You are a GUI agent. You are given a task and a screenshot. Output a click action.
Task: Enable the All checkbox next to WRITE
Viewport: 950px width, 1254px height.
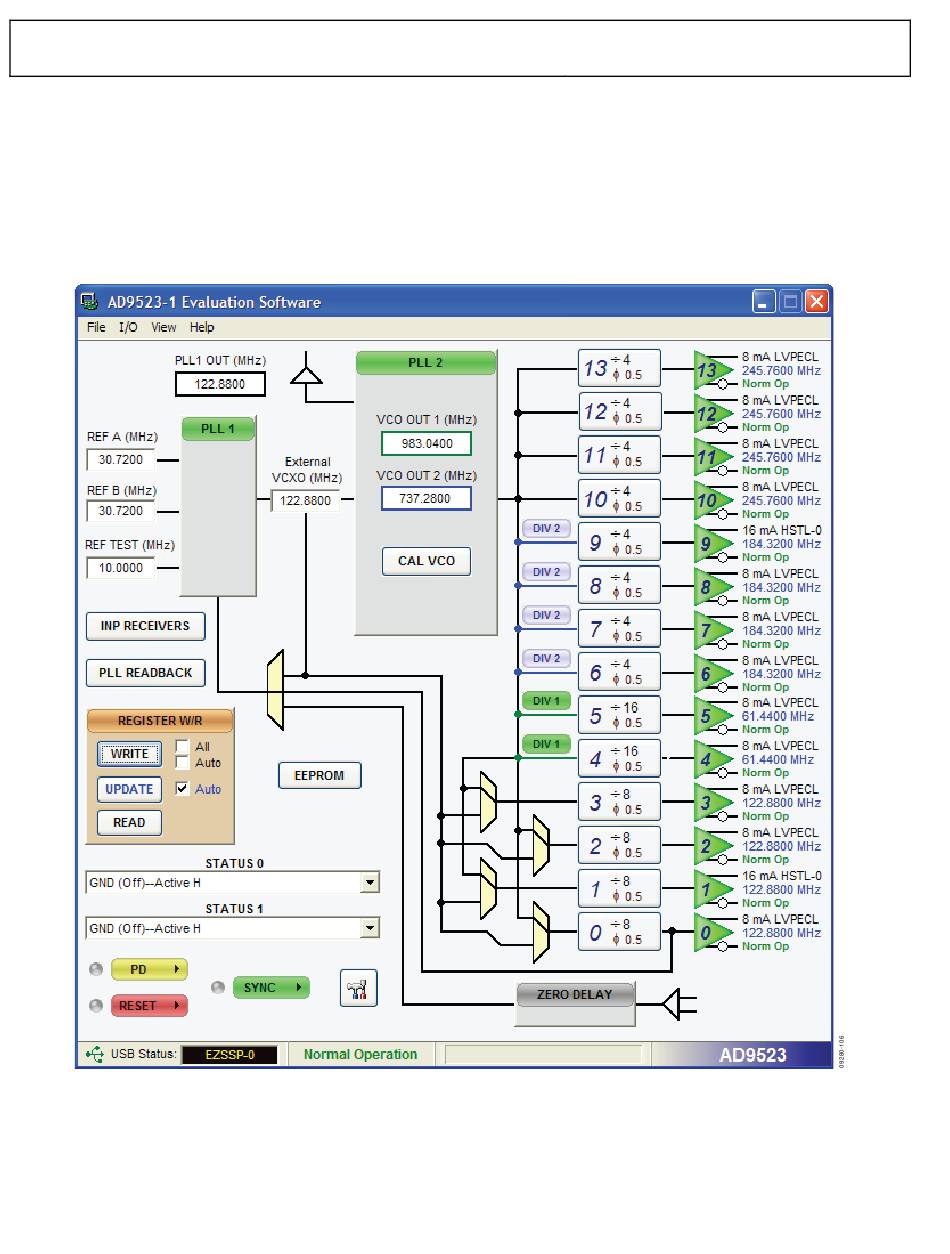coord(182,746)
